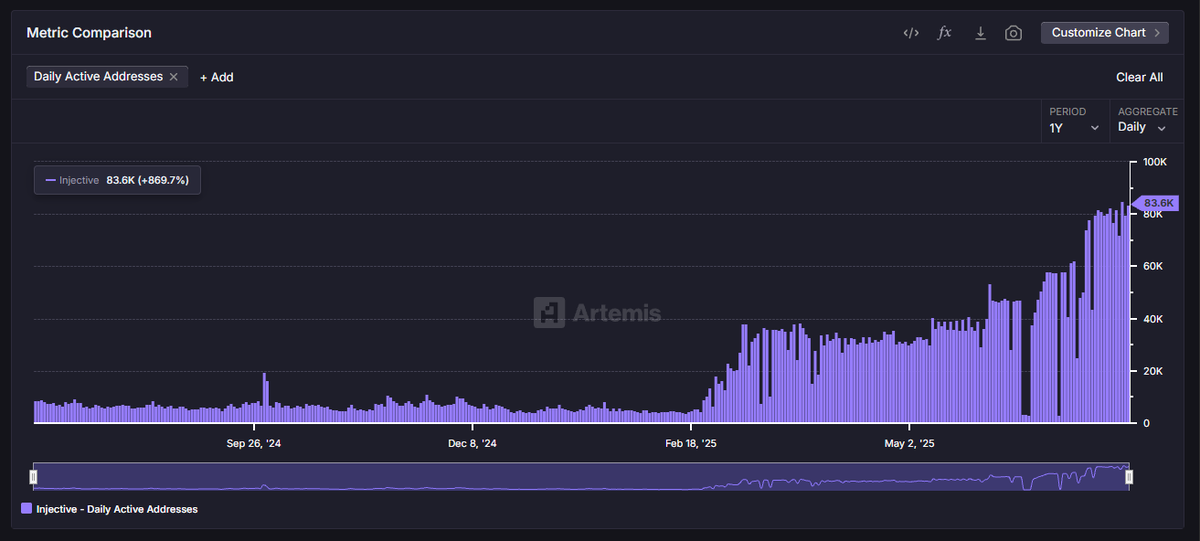Screen dimensions: 1200x541
Task: Open the fx formula editor
Action: pyautogui.click(x=944, y=33)
